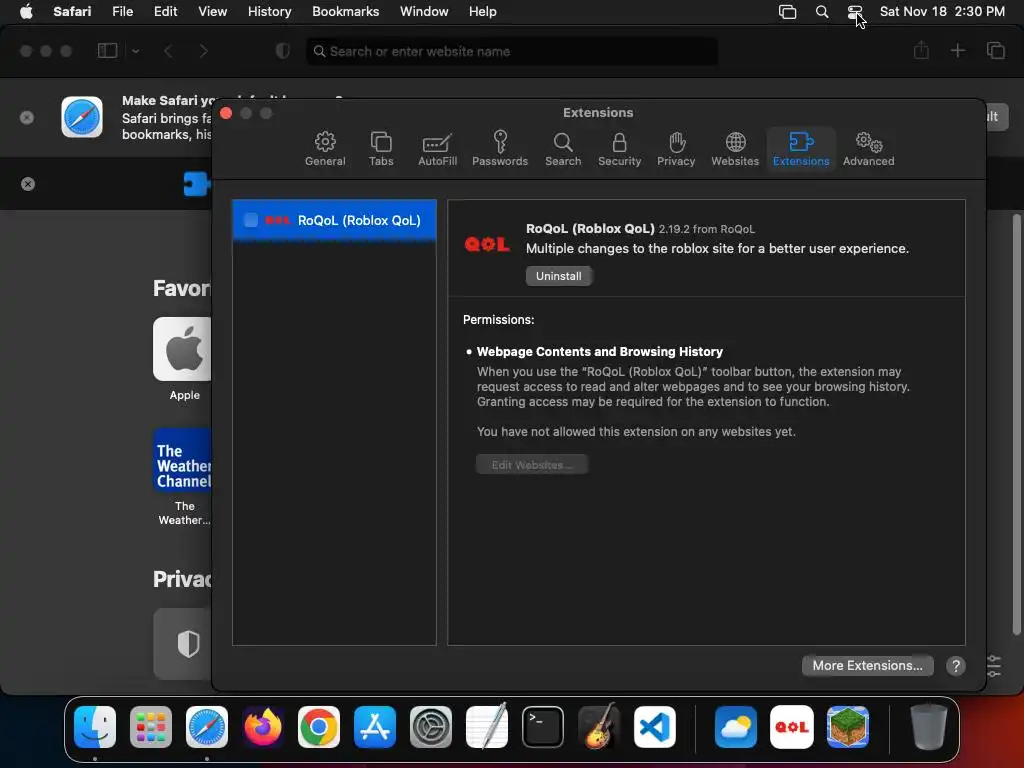Open Terminal from the Dock
Viewport: 1024px width, 768px height.
point(543,727)
